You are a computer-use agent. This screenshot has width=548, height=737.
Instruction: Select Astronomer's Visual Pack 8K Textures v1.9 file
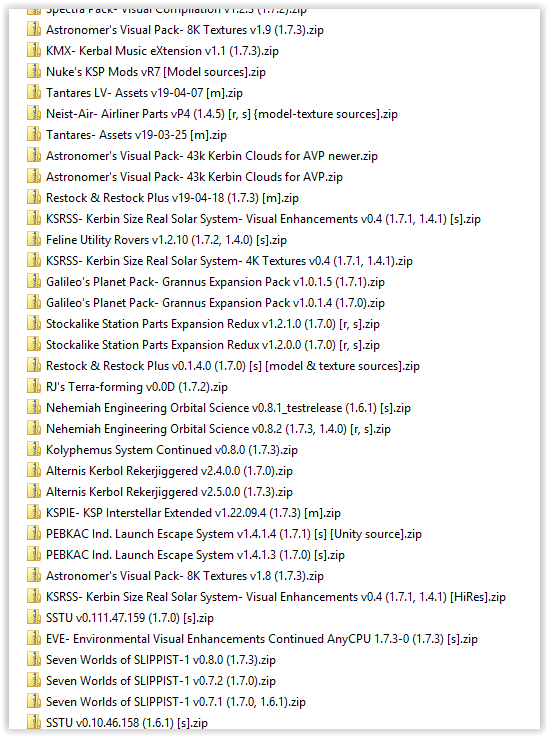tap(185, 30)
